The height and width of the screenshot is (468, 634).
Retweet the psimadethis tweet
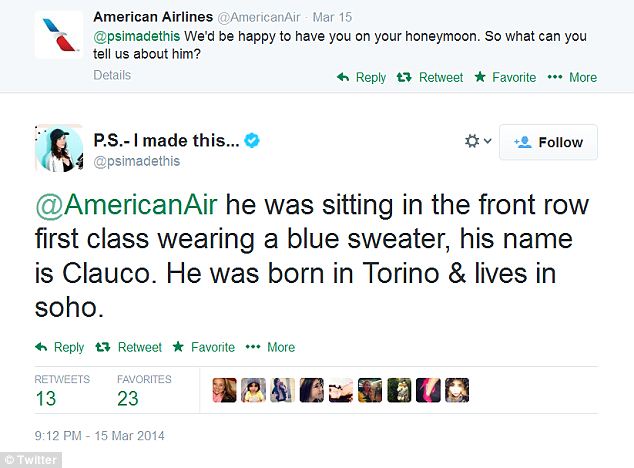tap(128, 347)
